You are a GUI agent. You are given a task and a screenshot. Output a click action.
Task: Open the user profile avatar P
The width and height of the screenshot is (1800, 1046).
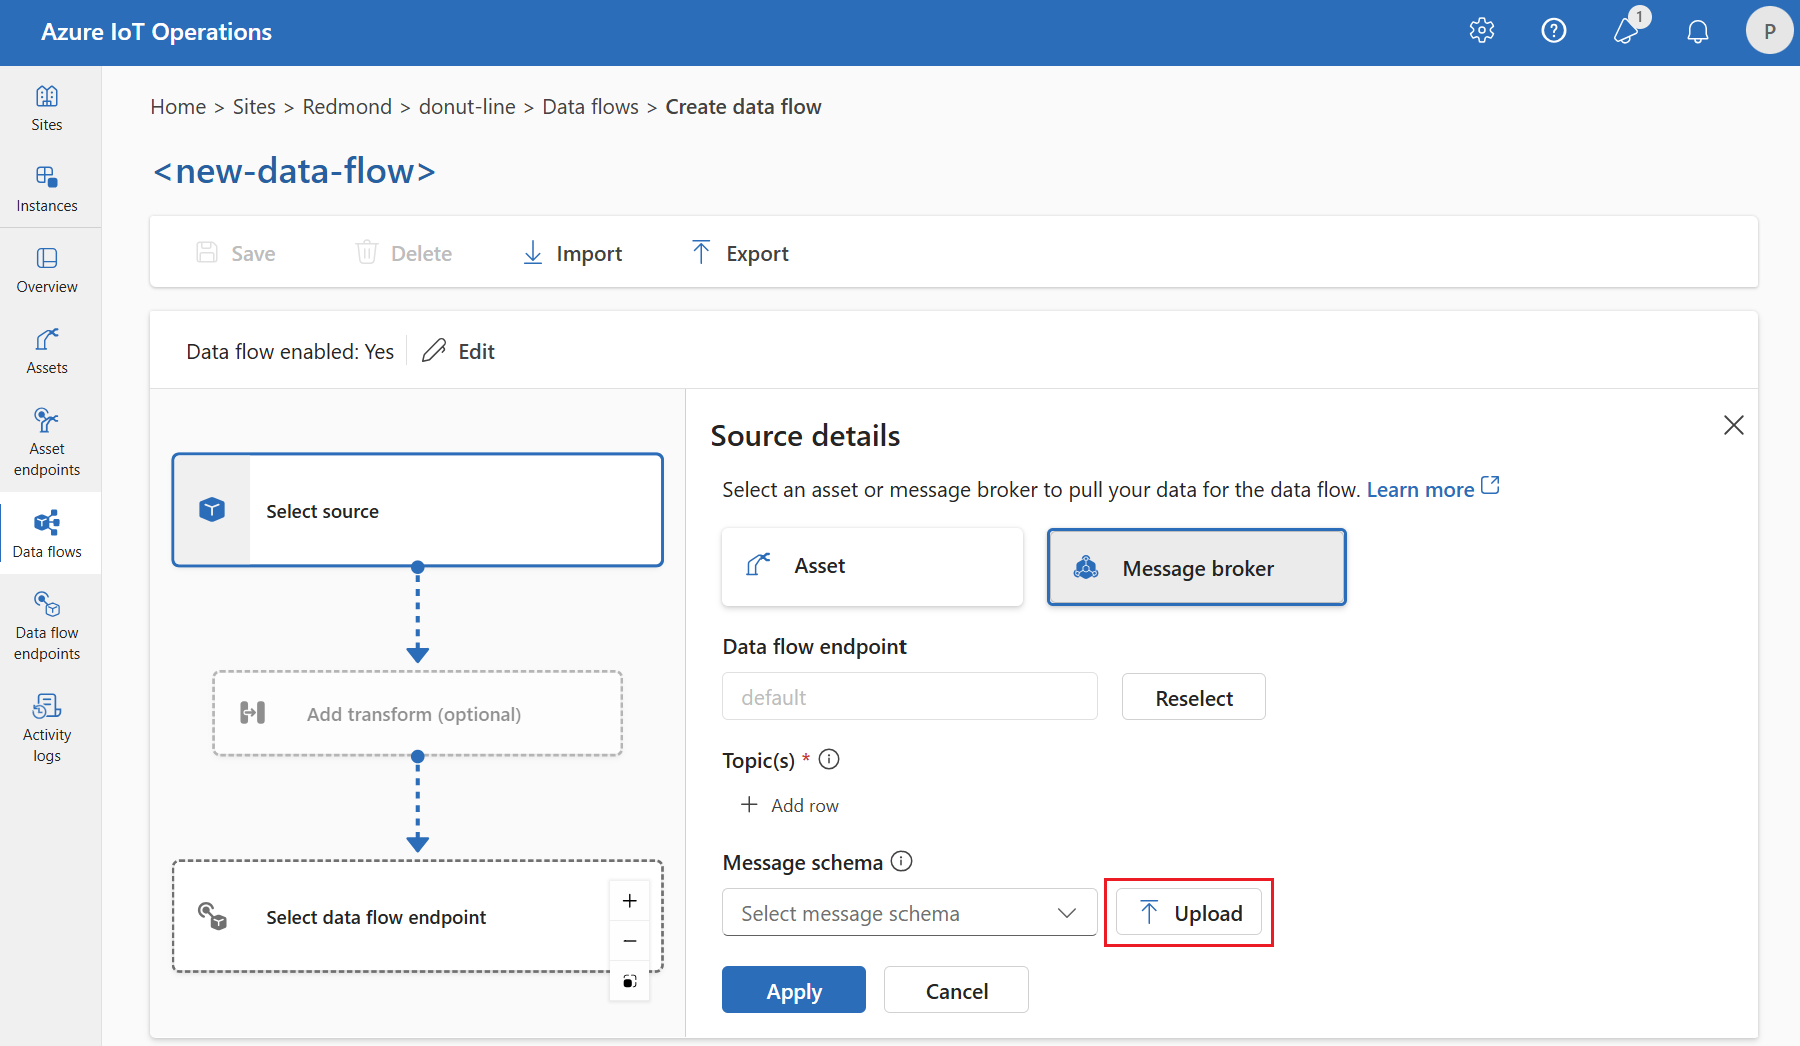(x=1769, y=31)
